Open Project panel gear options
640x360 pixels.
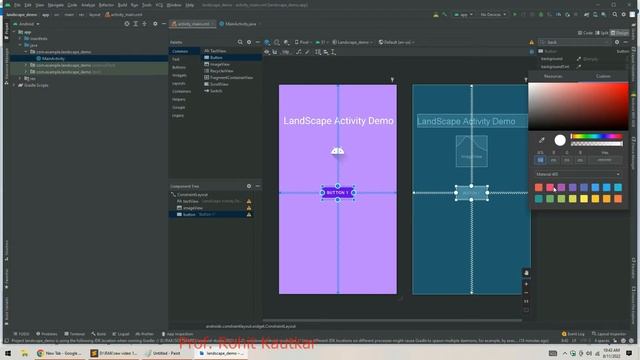[x=155, y=24]
